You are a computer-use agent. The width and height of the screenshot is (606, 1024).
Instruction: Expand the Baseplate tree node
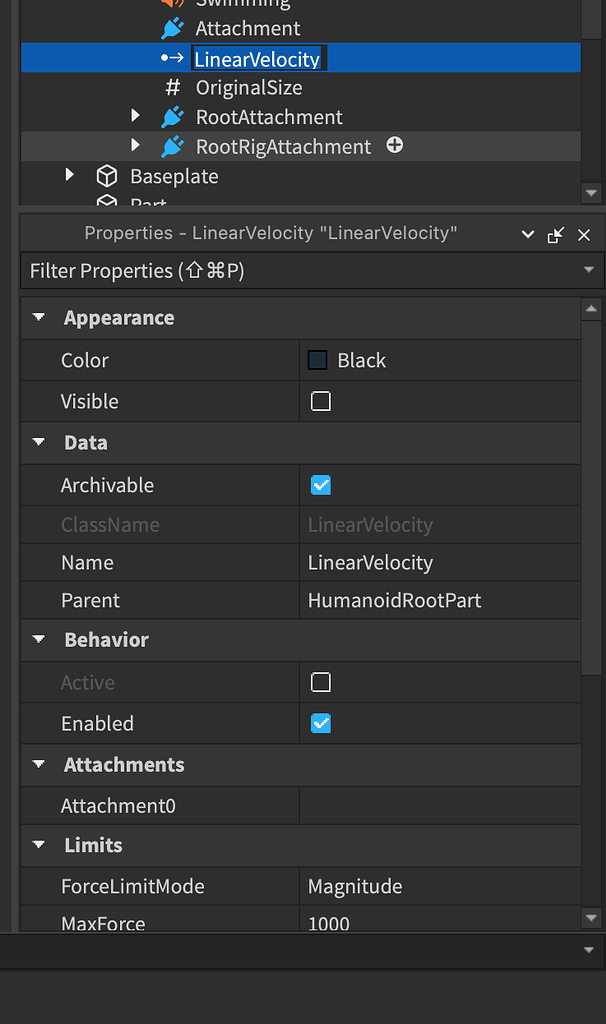point(70,174)
